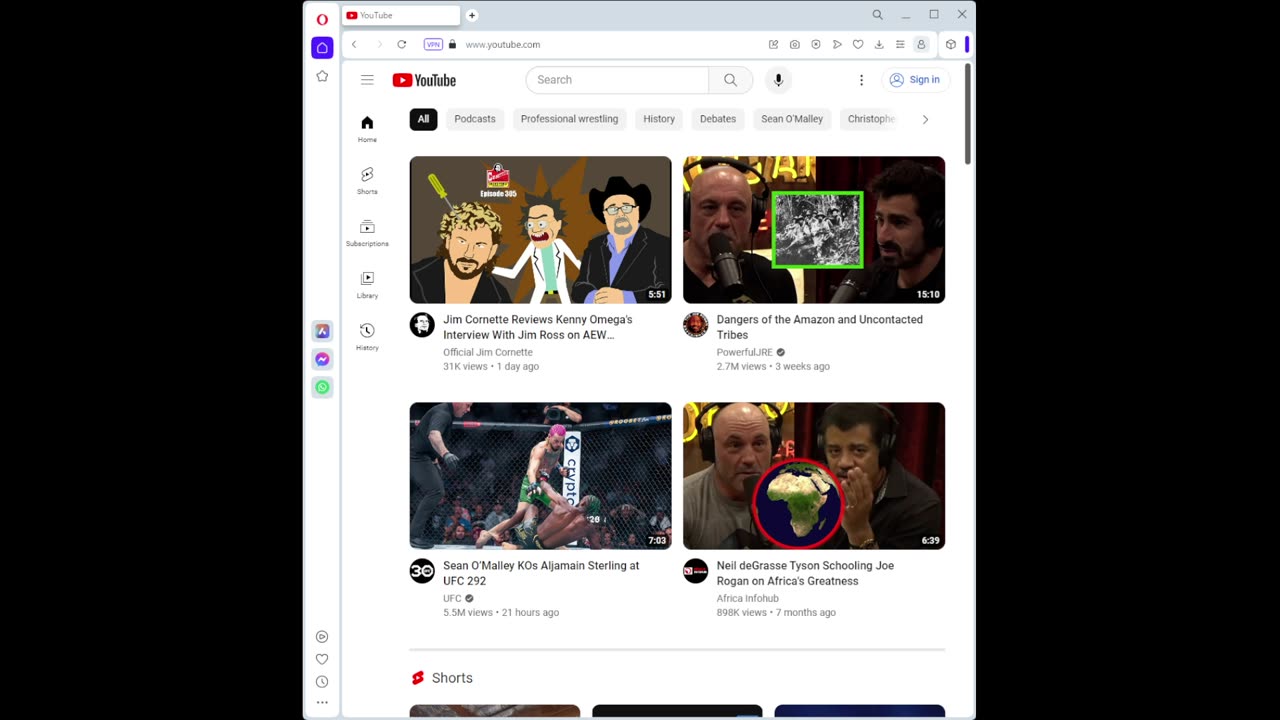Viewport: 1280px width, 720px height.
Task: Click the Sign in button
Action: 914,80
